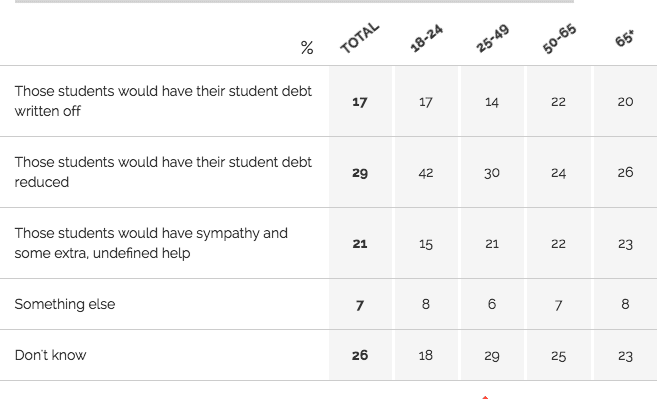The width and height of the screenshot is (657, 399).
Task: Click the gray scrollbar bar above the table
Action: pyautogui.click(x=294, y=1)
